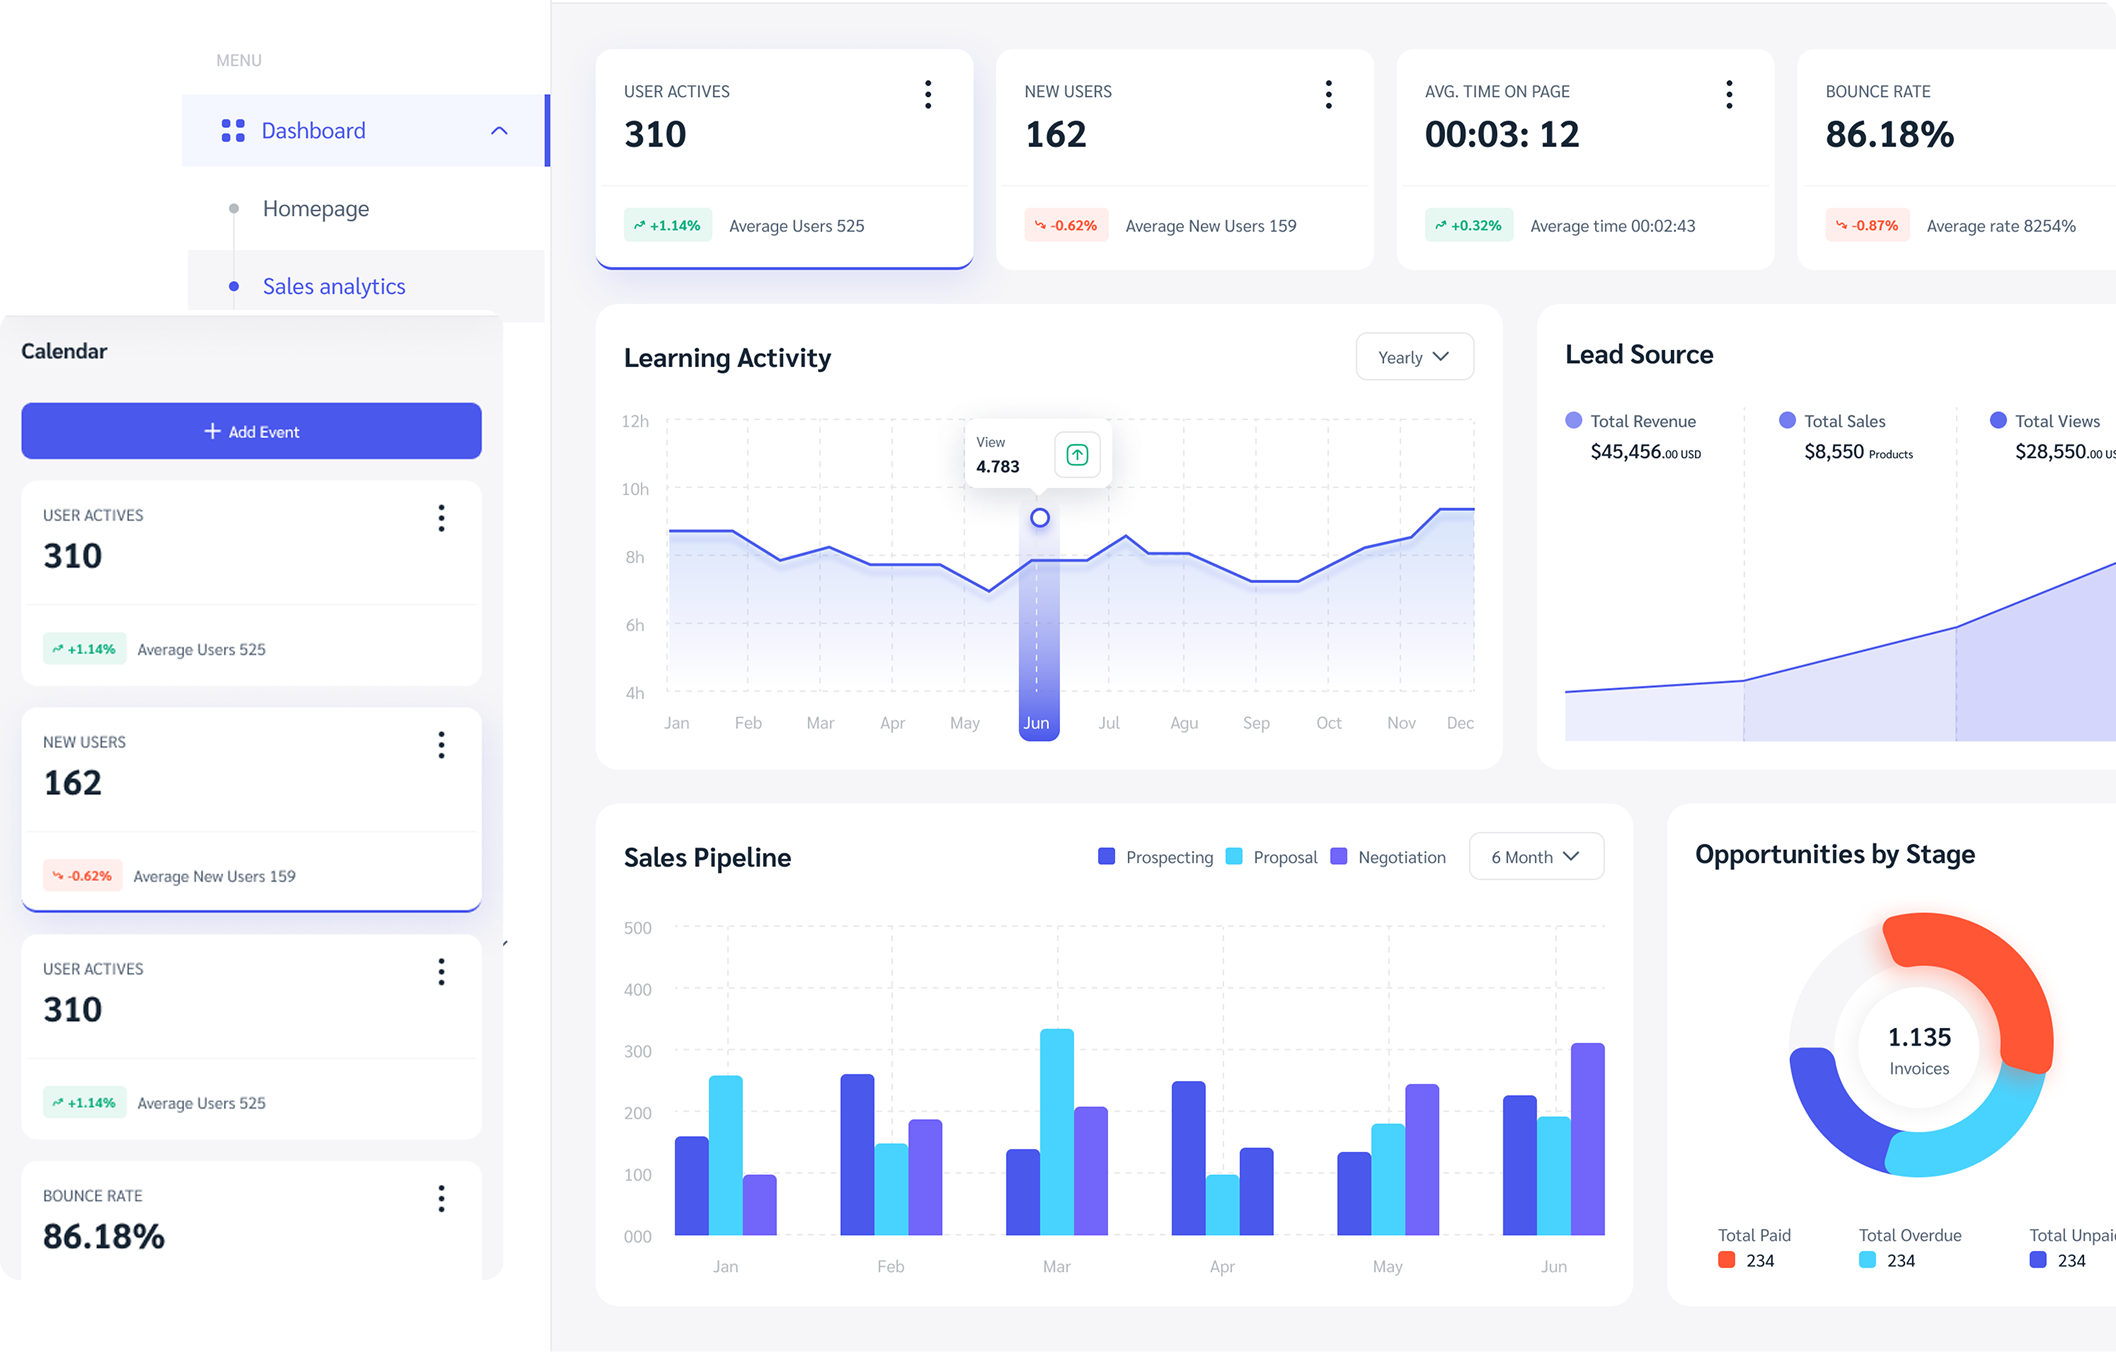Screen dimensions: 2116x1352
Task: Open the AVG. TIME ON PAGE options menu
Action: point(1729,95)
